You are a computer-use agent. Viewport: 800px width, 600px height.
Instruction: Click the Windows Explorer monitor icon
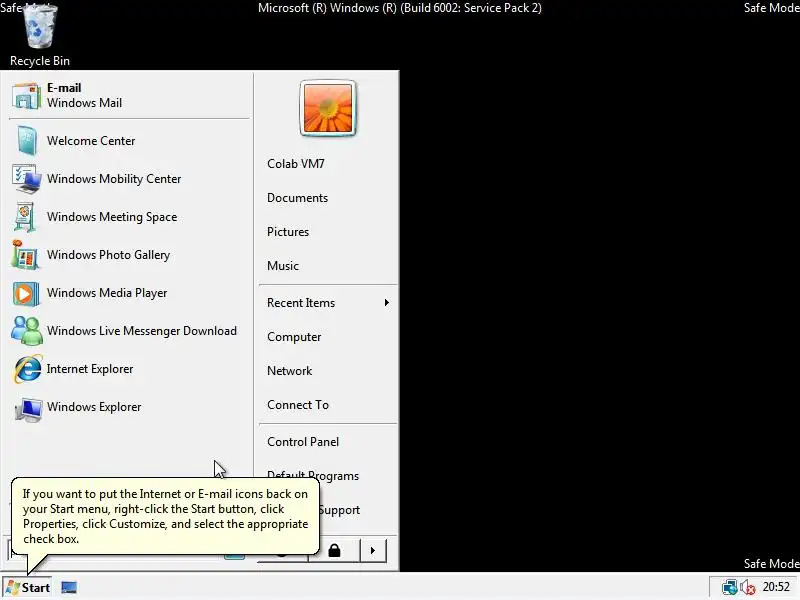point(28,408)
